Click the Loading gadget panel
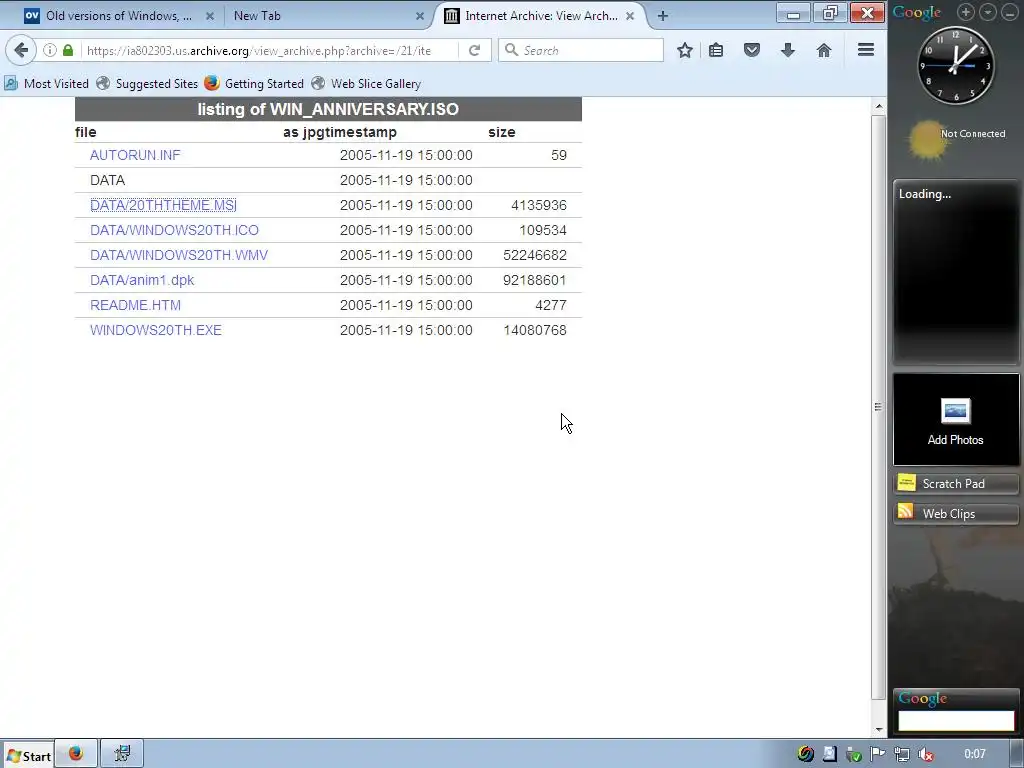 (956, 272)
